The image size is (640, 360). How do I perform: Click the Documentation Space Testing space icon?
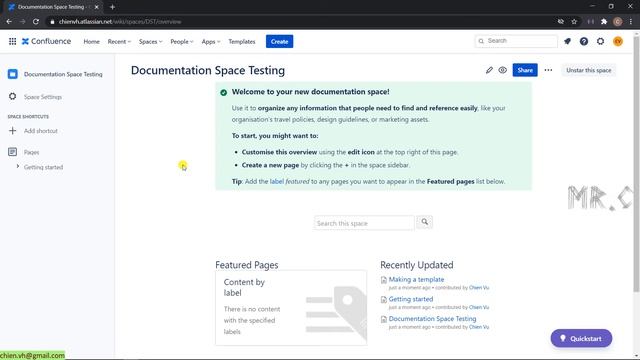pos(13,74)
